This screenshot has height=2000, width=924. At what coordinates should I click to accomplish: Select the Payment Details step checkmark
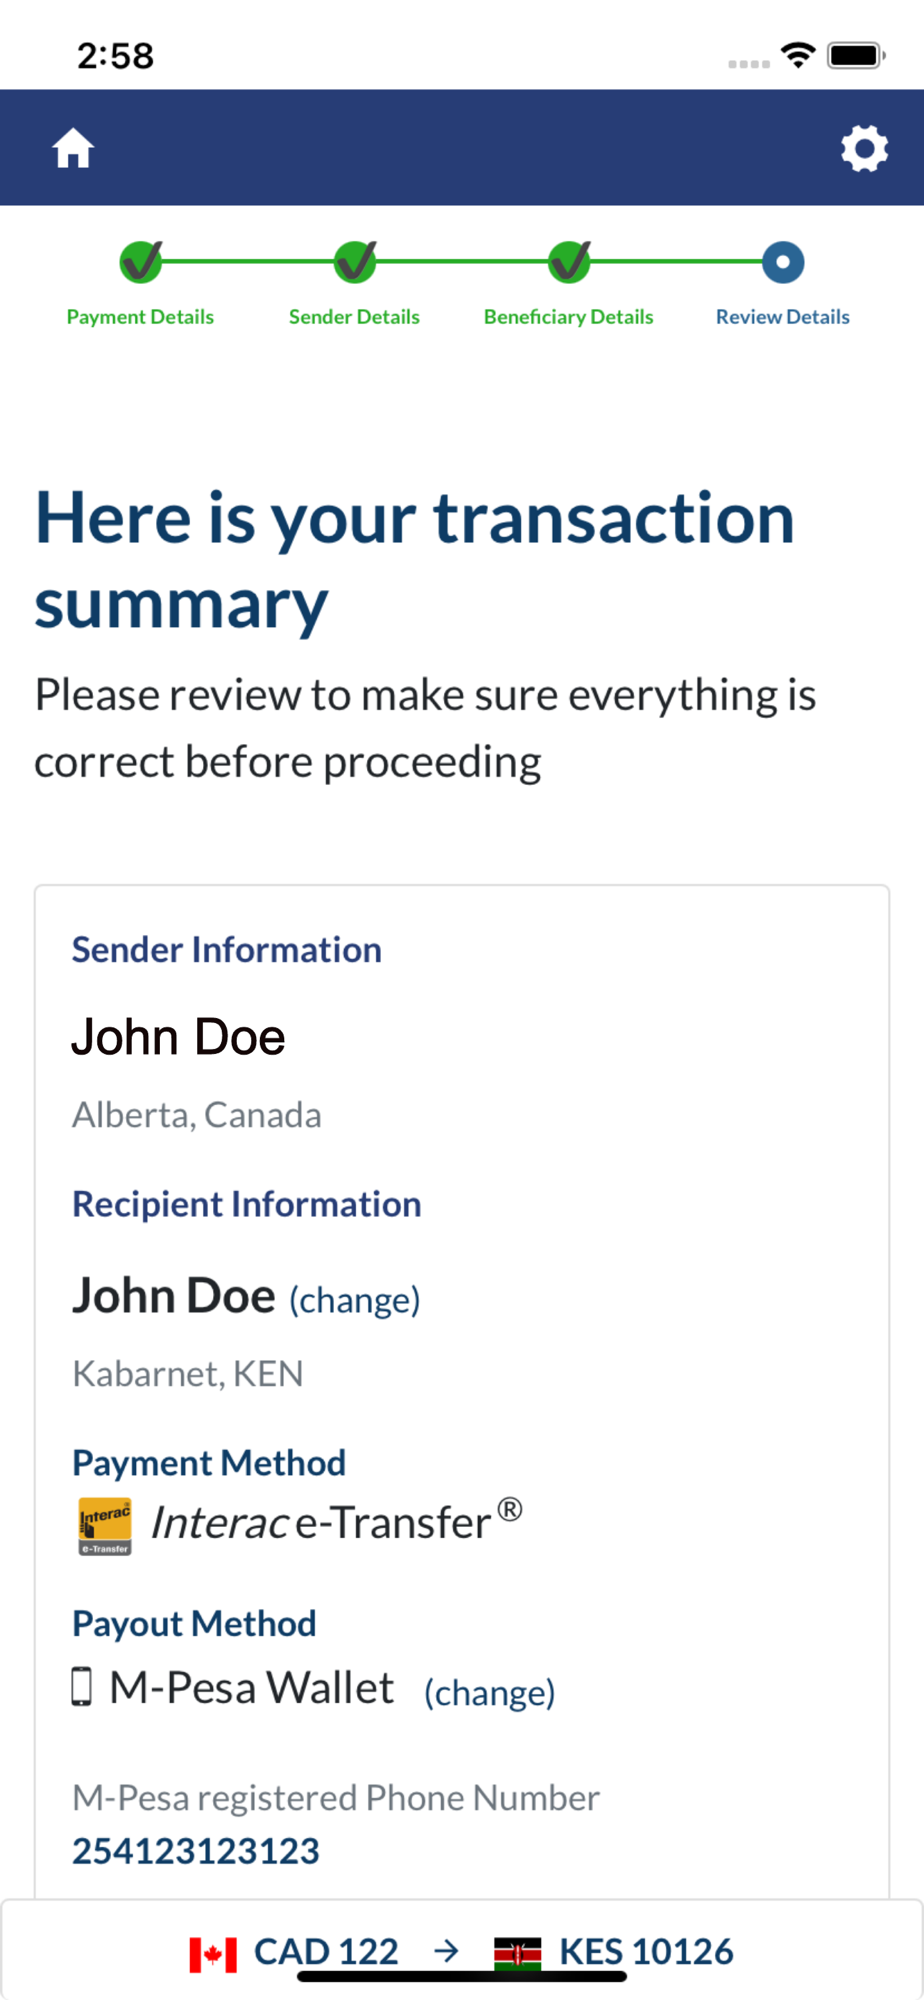click(141, 262)
